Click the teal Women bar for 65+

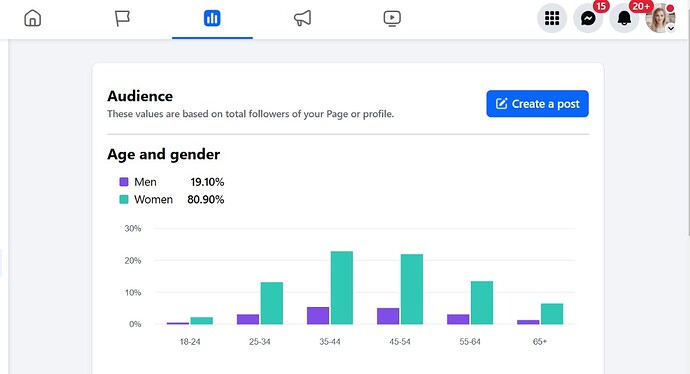point(552,314)
